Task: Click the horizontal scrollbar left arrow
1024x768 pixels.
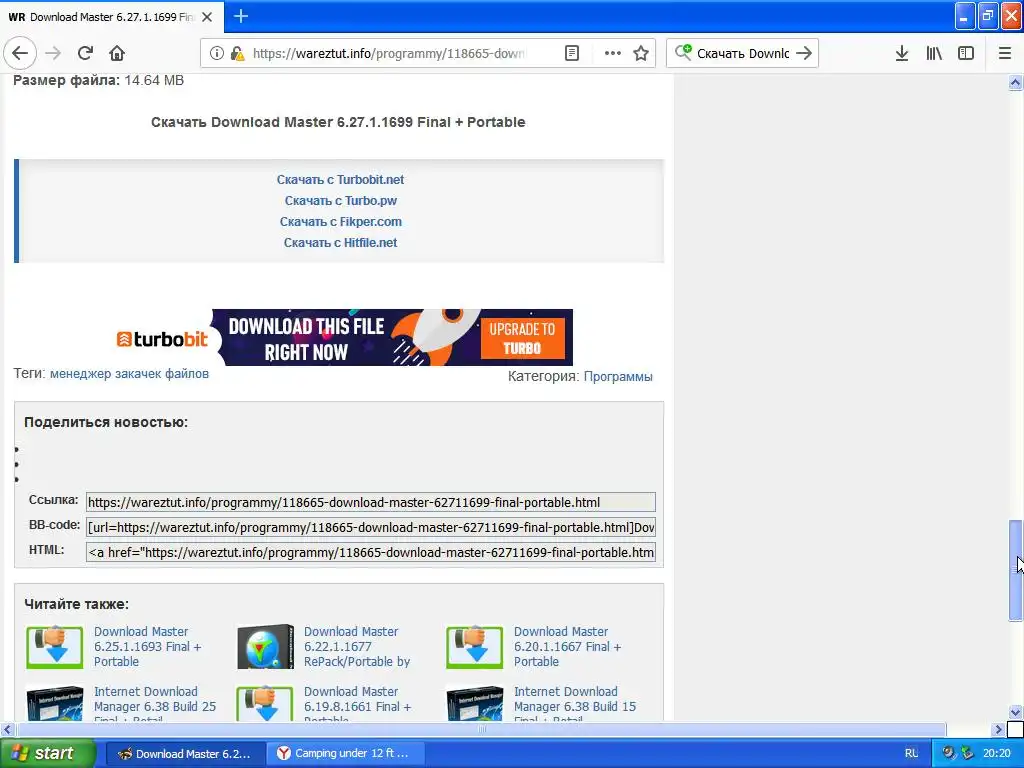Action: 7,729
